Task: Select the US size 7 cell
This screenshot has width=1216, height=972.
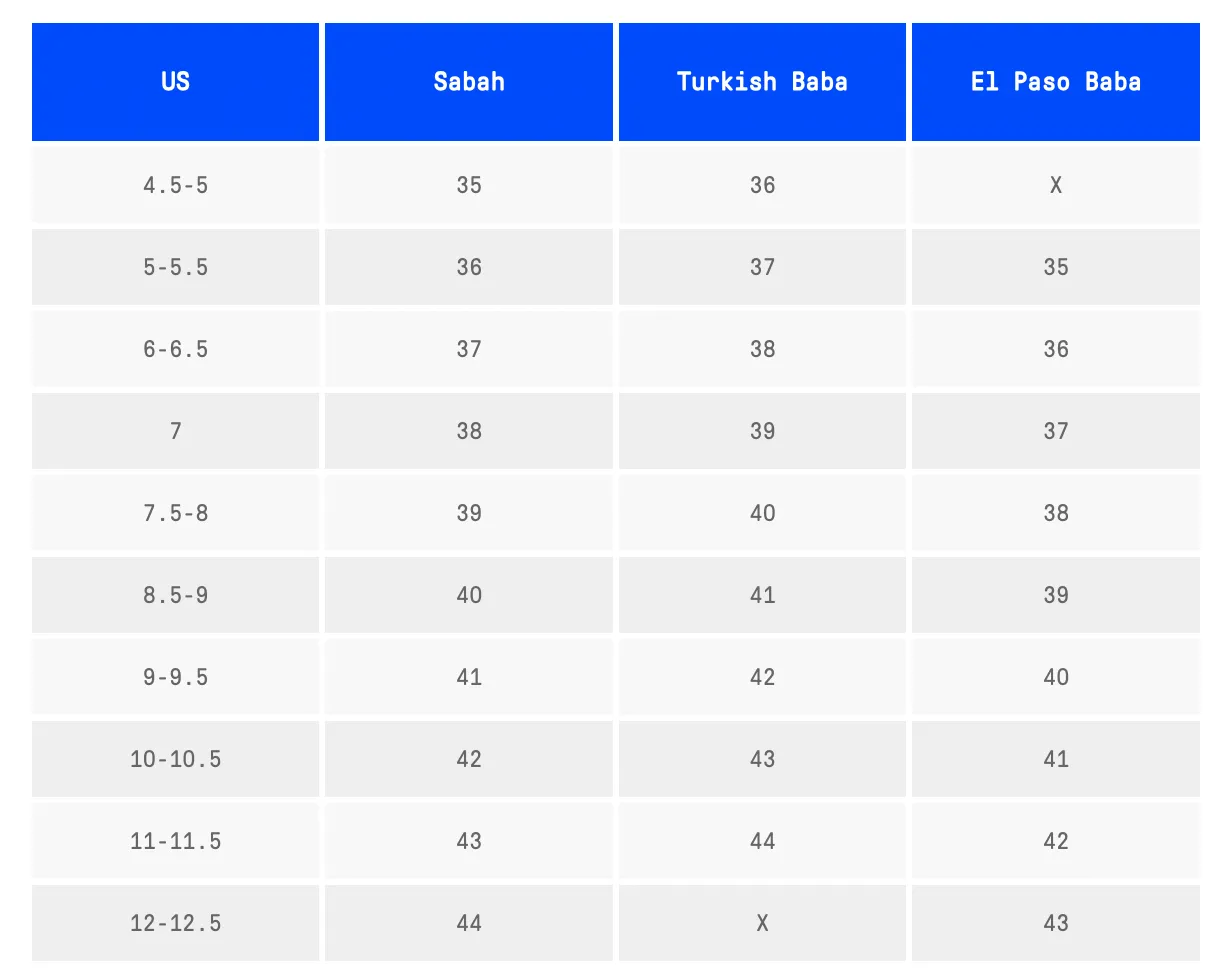Action: (x=175, y=431)
